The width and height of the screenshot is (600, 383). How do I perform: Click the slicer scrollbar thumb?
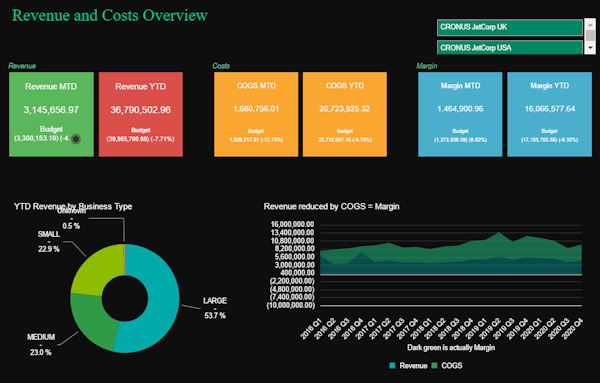(590, 35)
